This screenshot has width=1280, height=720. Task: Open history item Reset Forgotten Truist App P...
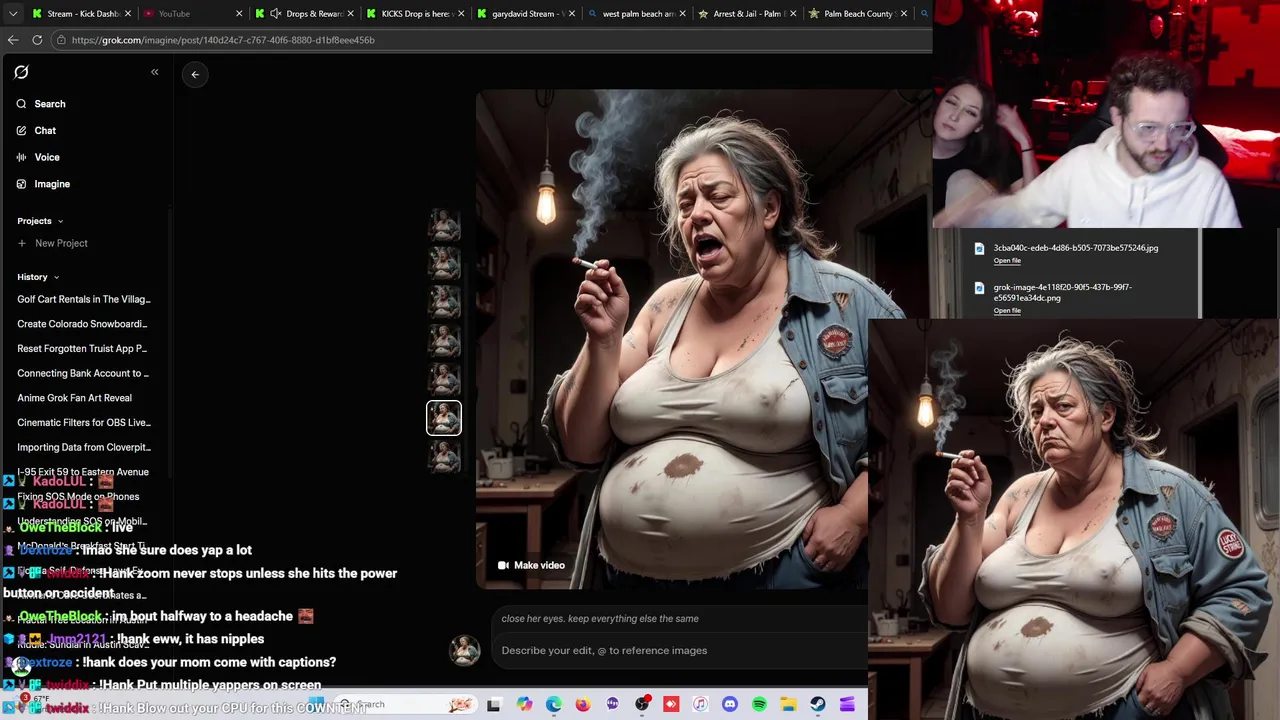tap(82, 349)
